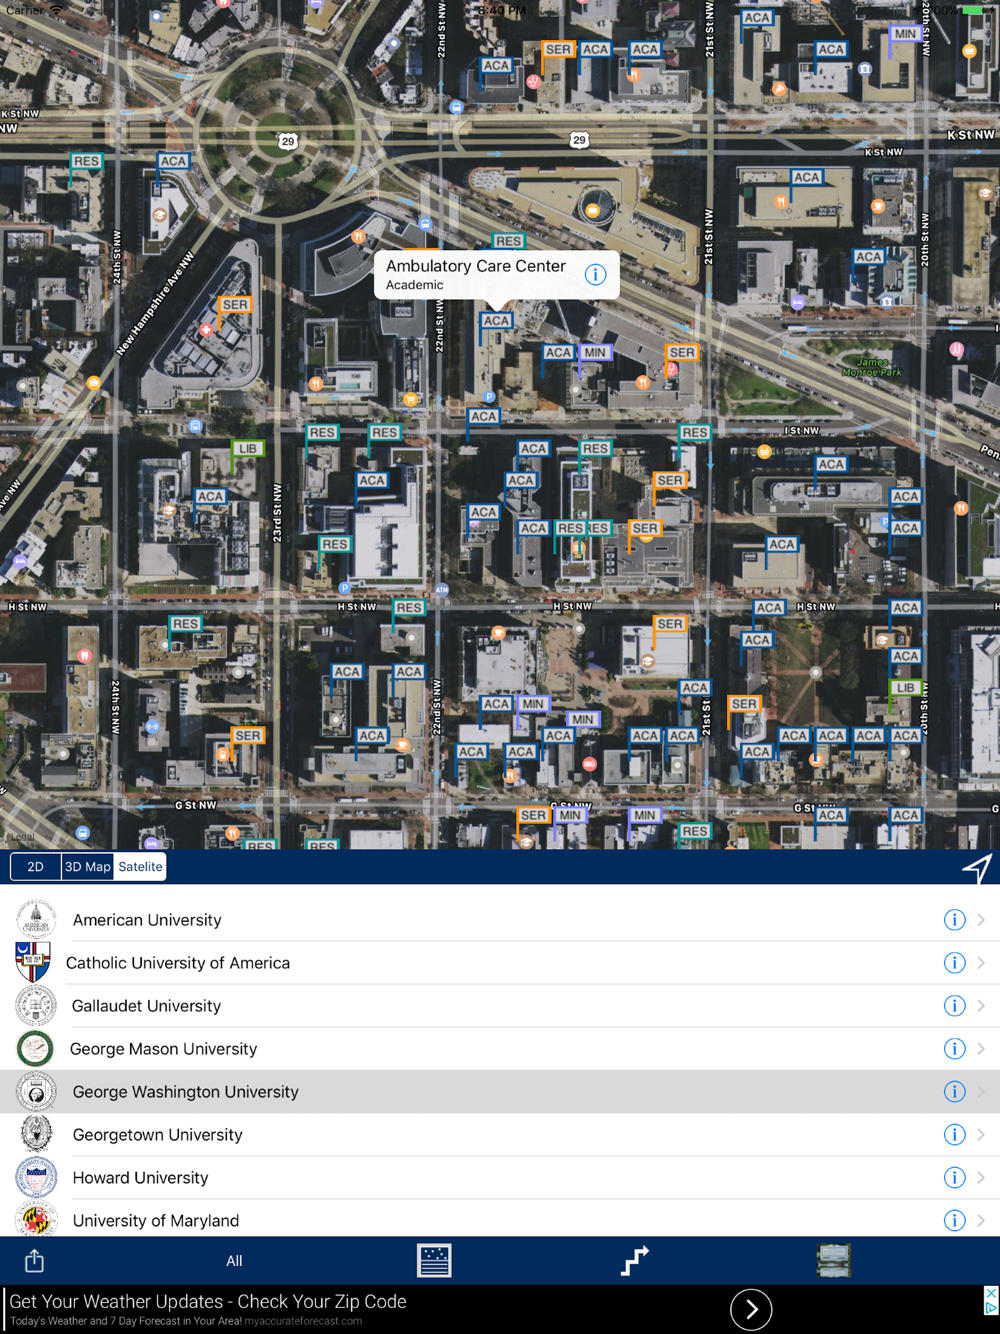Switch the map to 2D mode
Viewport: 1000px width, 1334px height.
click(36, 867)
